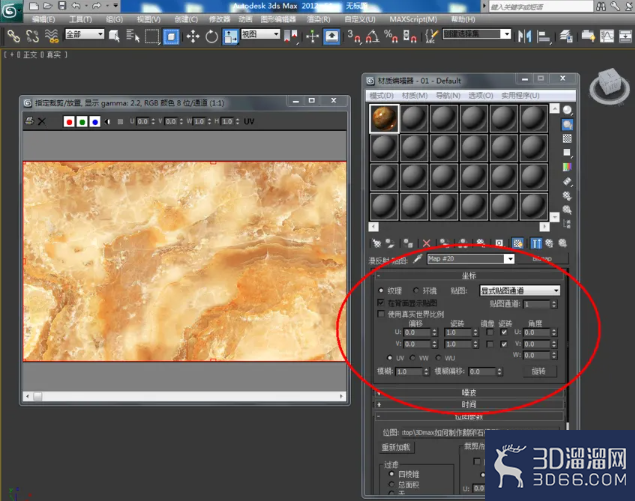
Task: Enable 使用真实世界比例 checkbox
Action: tap(381, 314)
